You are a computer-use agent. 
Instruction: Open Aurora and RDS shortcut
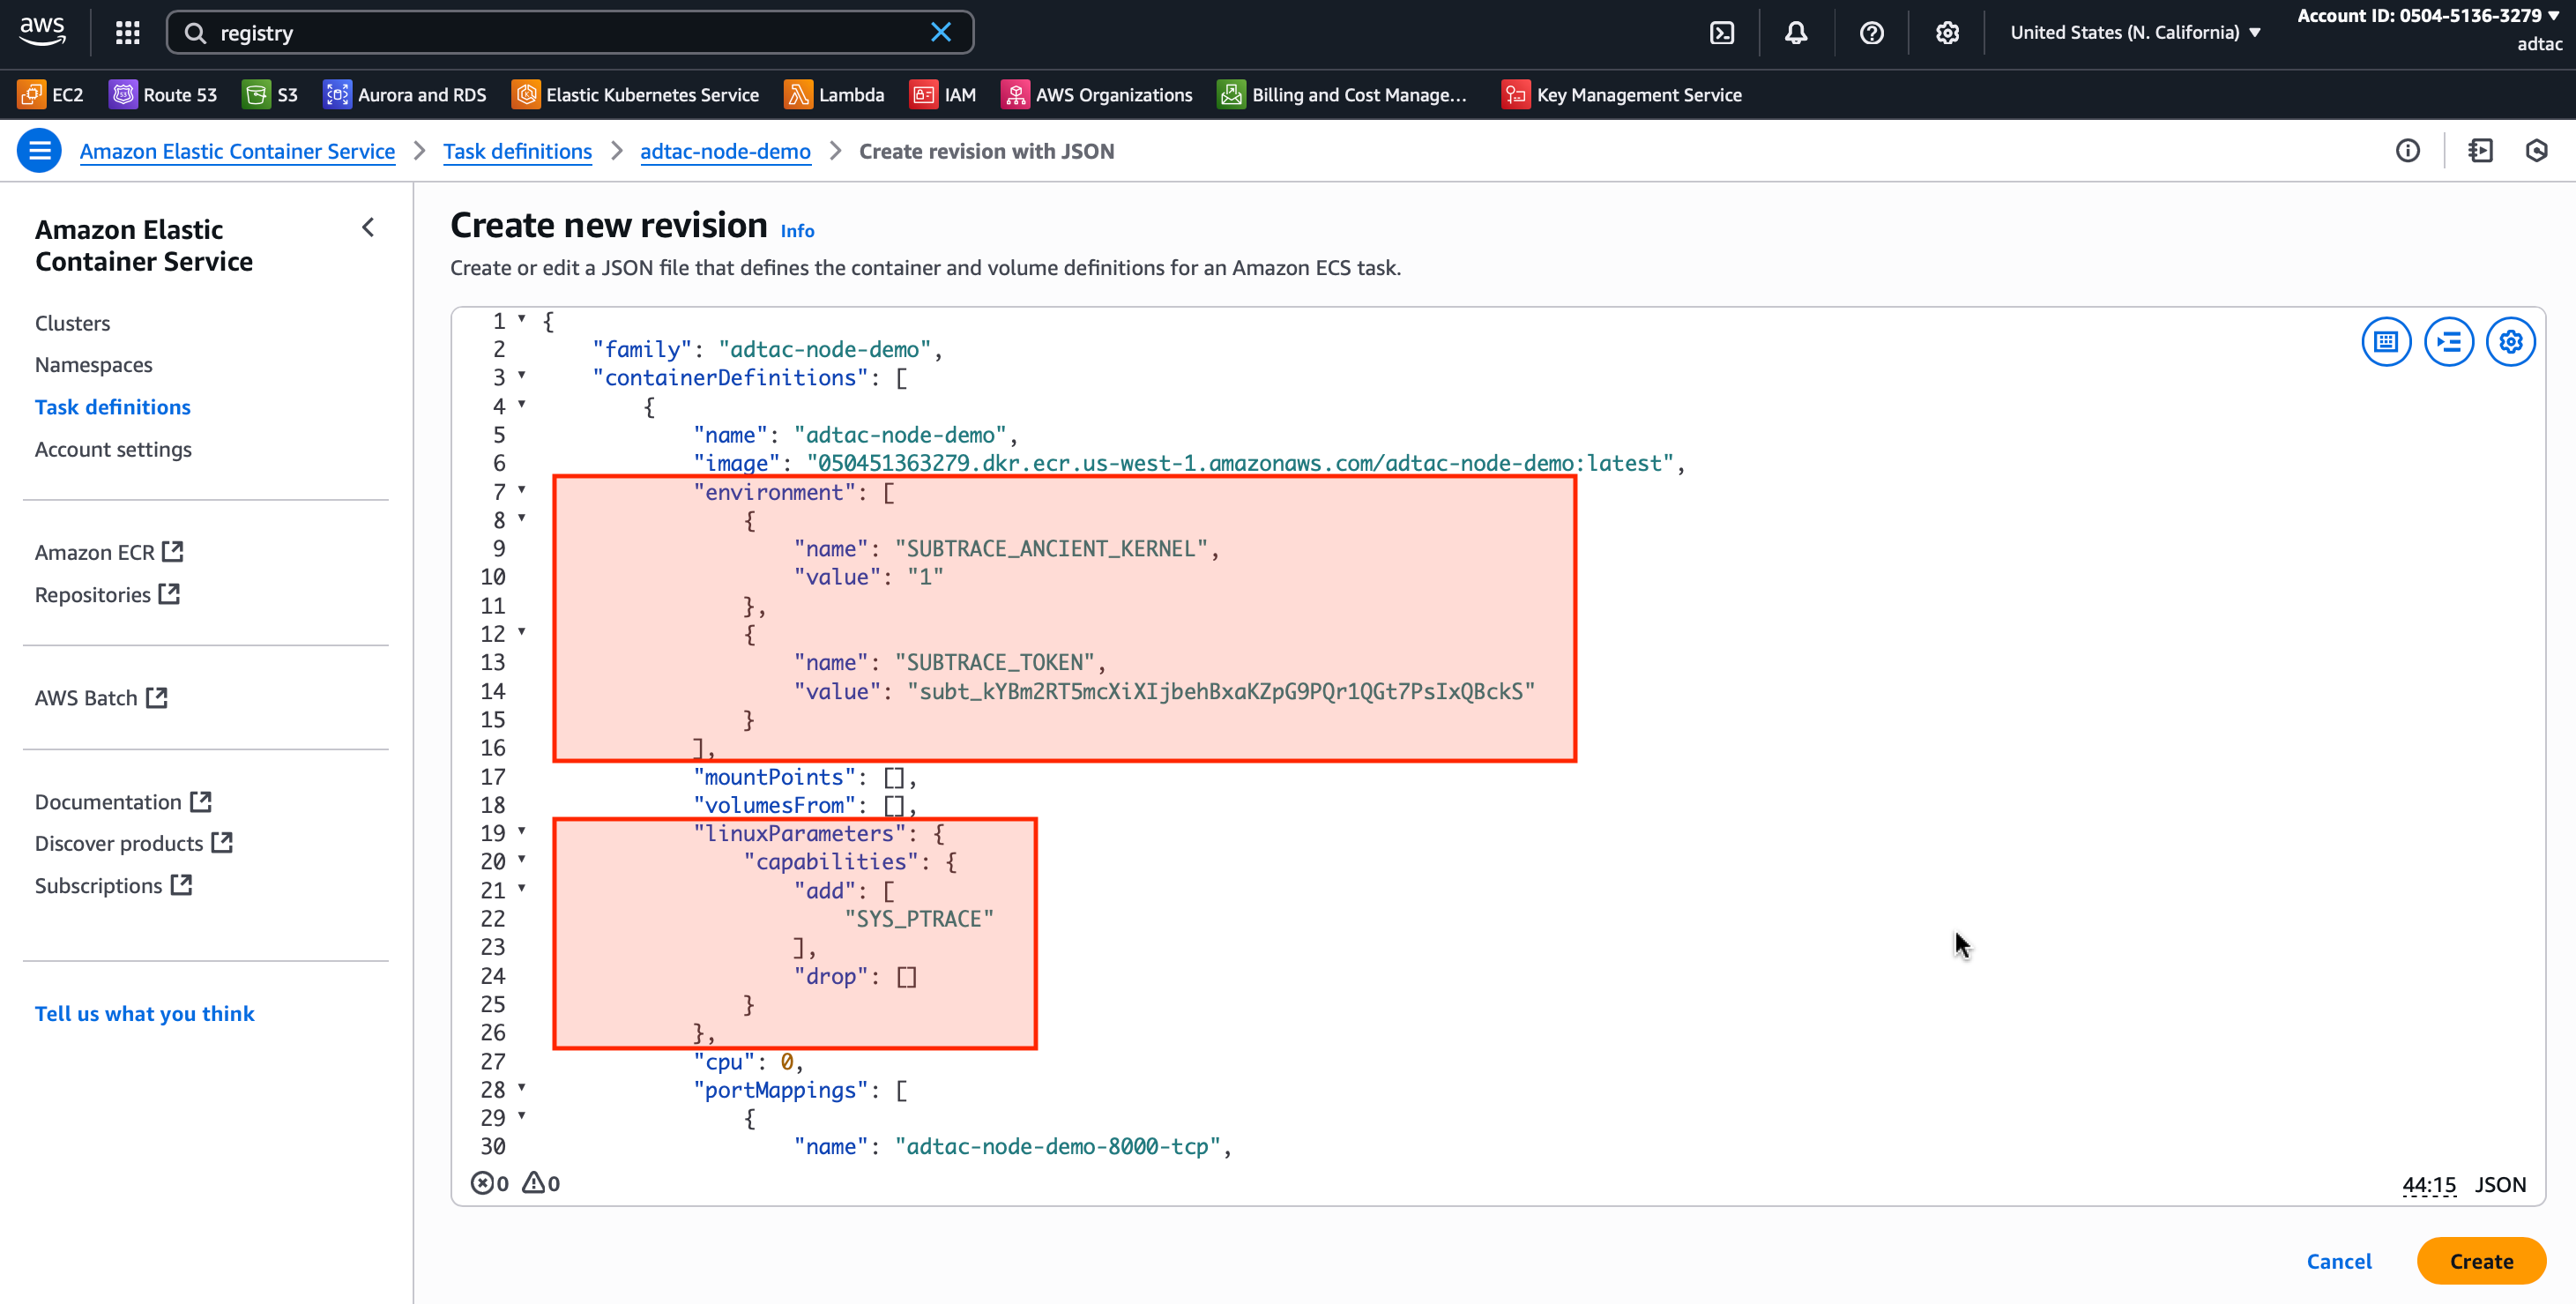pos(404,94)
